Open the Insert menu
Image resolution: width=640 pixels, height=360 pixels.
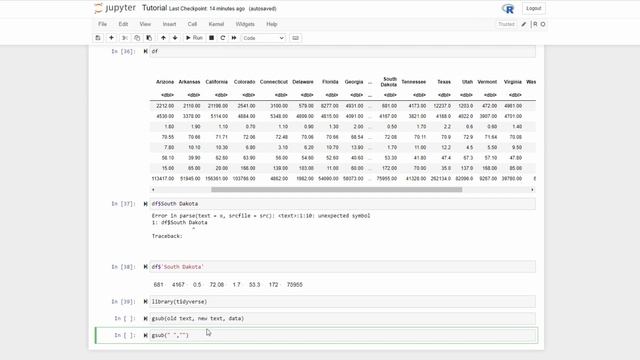(169, 24)
